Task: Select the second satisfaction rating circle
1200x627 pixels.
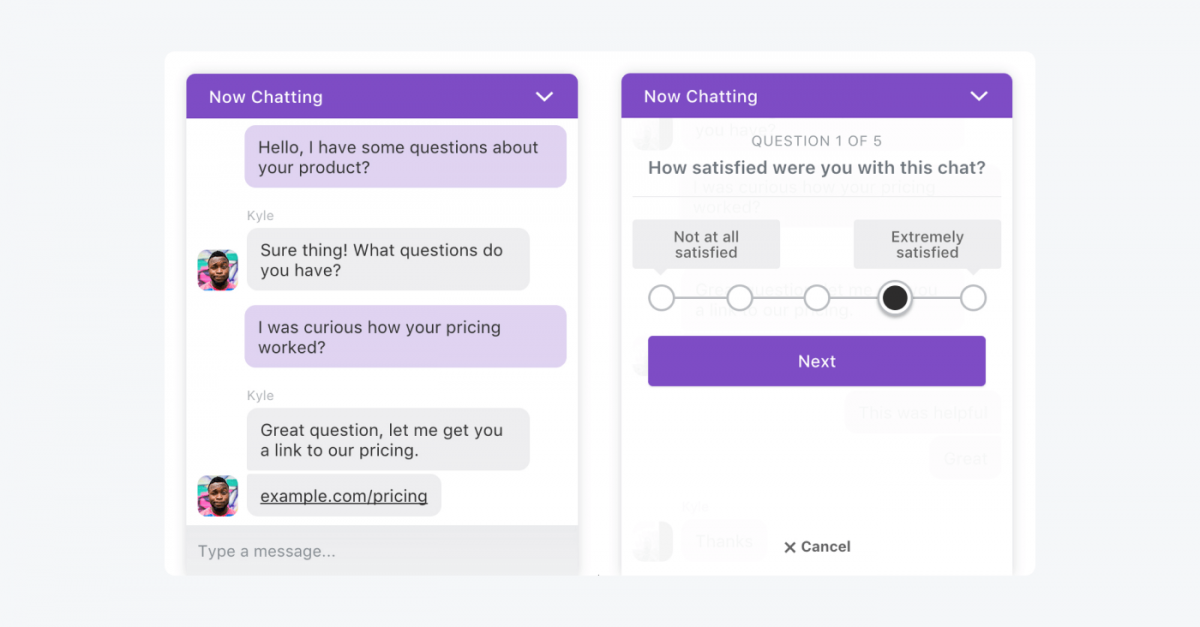Action: (740, 298)
